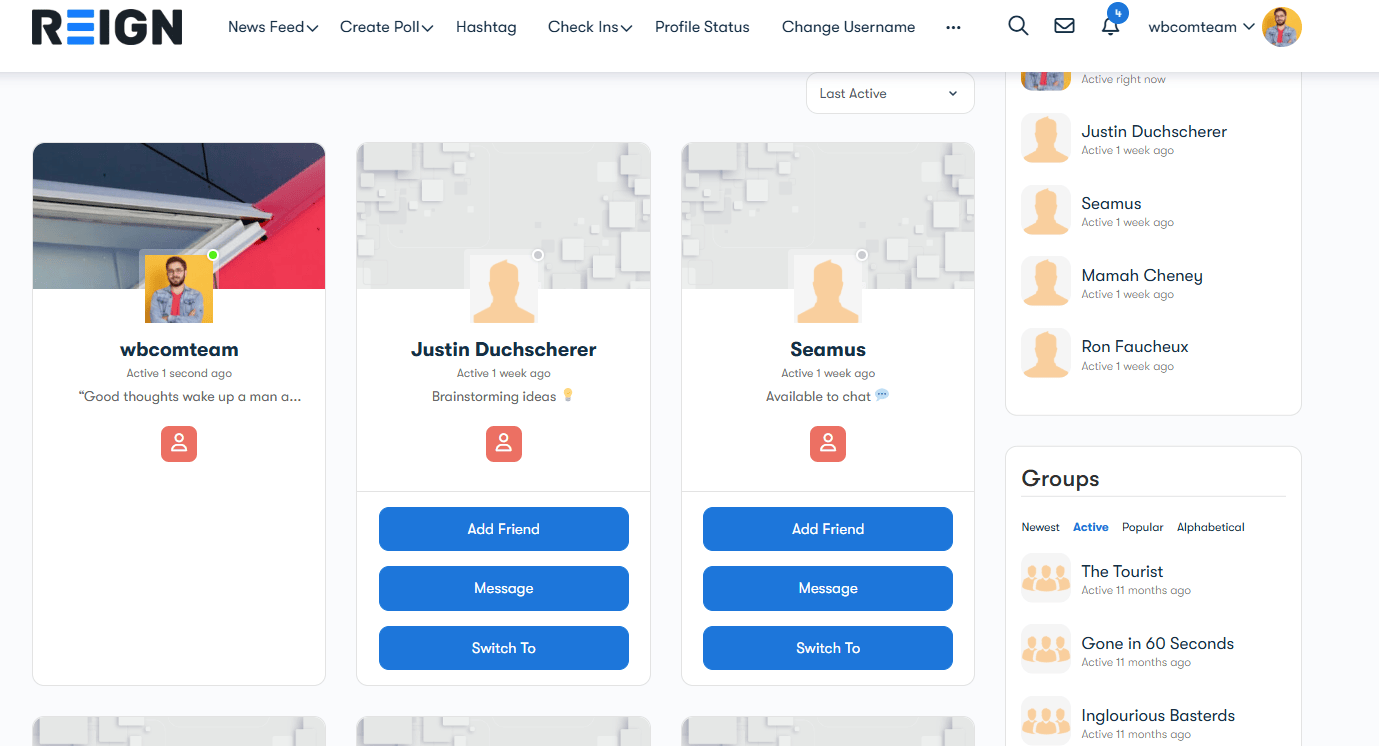Viewport: 1379px width, 746px height.
Task: Add Justin Duchscherer as a friend
Action: coord(504,529)
